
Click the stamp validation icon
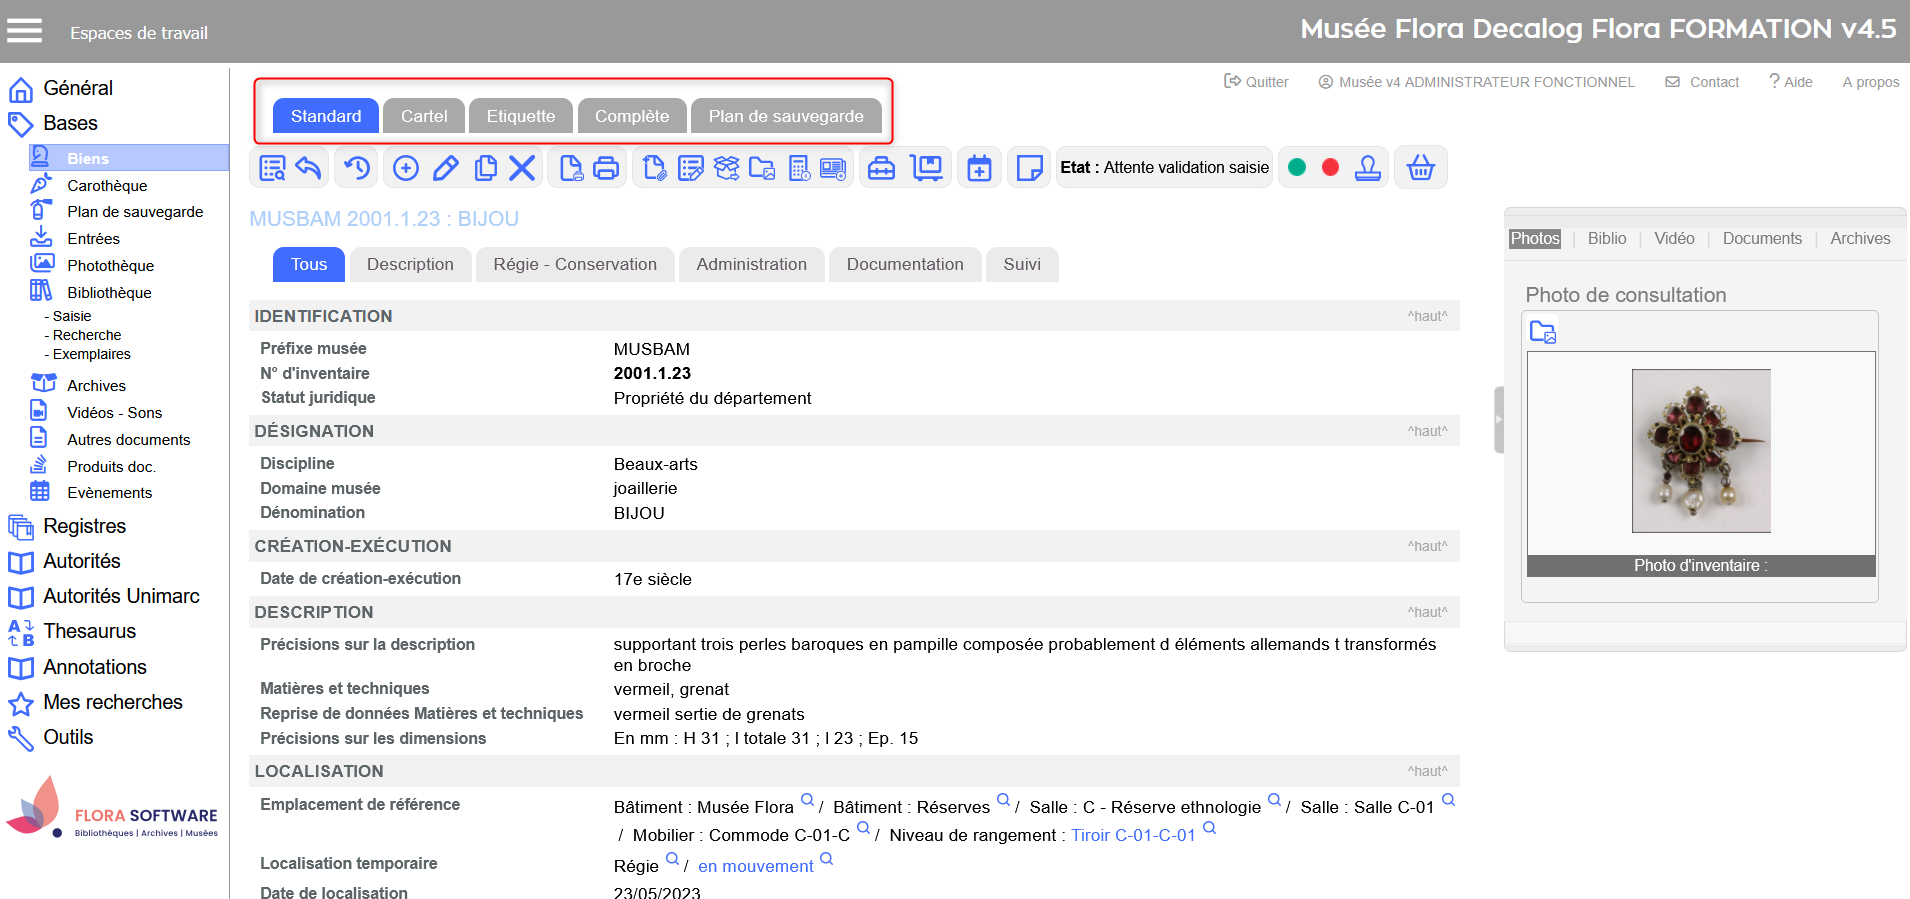coord(1368,168)
